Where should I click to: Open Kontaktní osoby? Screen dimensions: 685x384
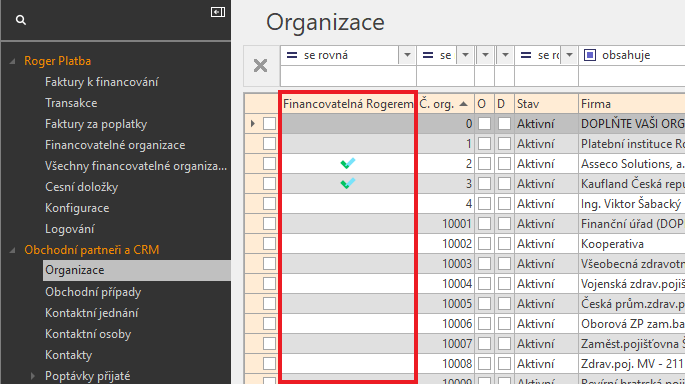[88, 334]
